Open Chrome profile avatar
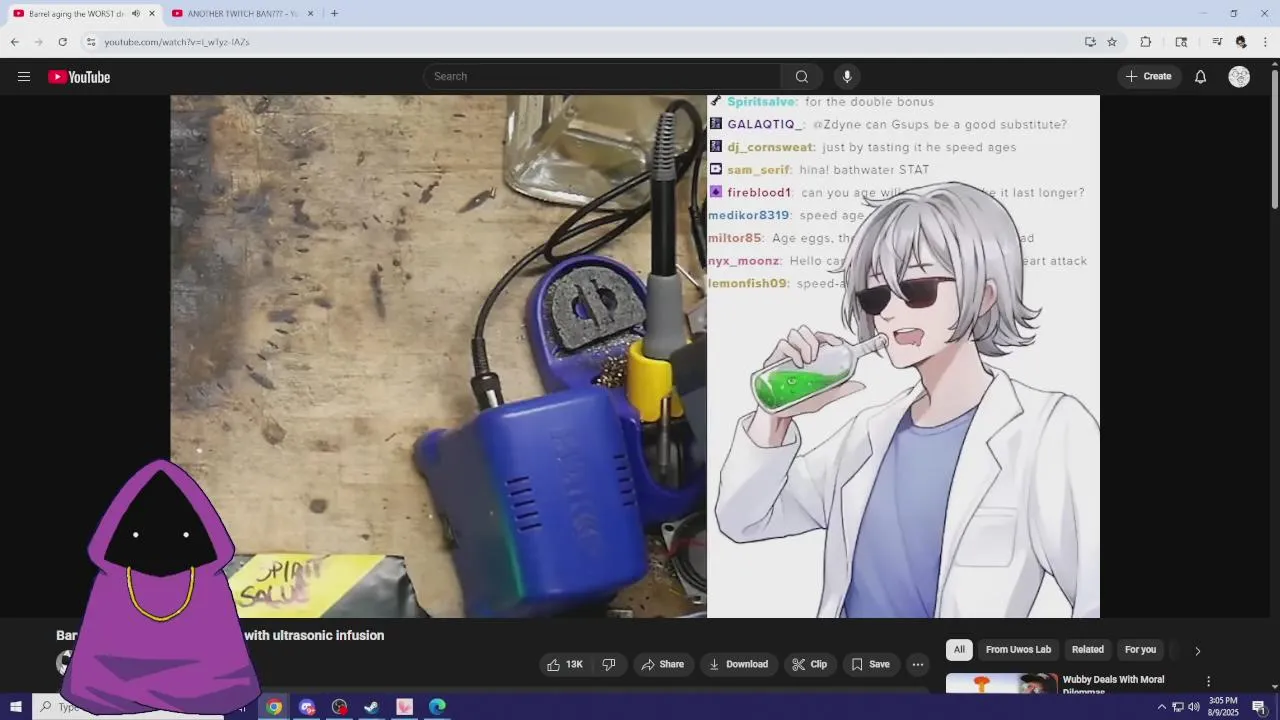This screenshot has width=1280, height=720. [x=1241, y=42]
